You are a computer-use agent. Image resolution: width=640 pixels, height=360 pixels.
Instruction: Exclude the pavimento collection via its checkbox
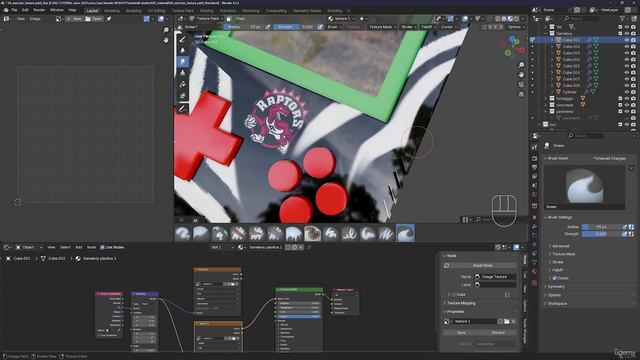point(620,111)
